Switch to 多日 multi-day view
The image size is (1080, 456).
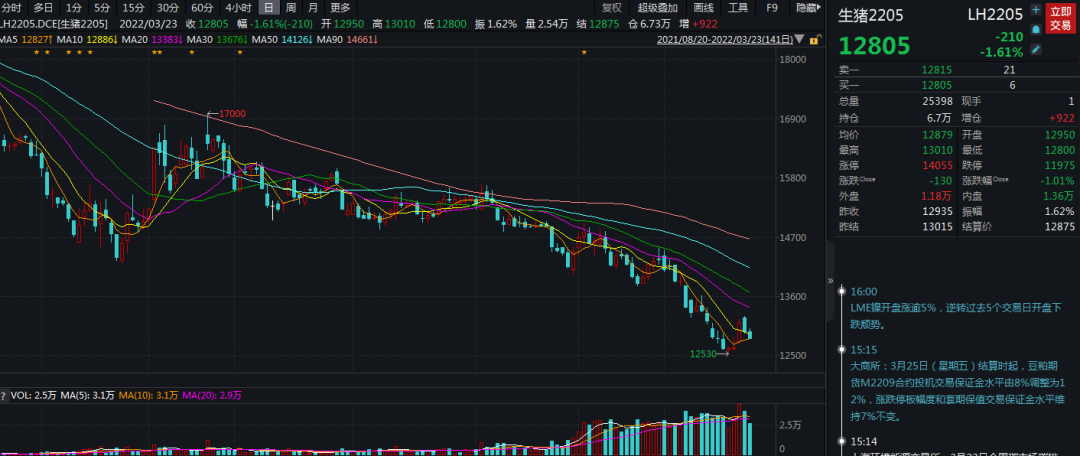click(43, 8)
